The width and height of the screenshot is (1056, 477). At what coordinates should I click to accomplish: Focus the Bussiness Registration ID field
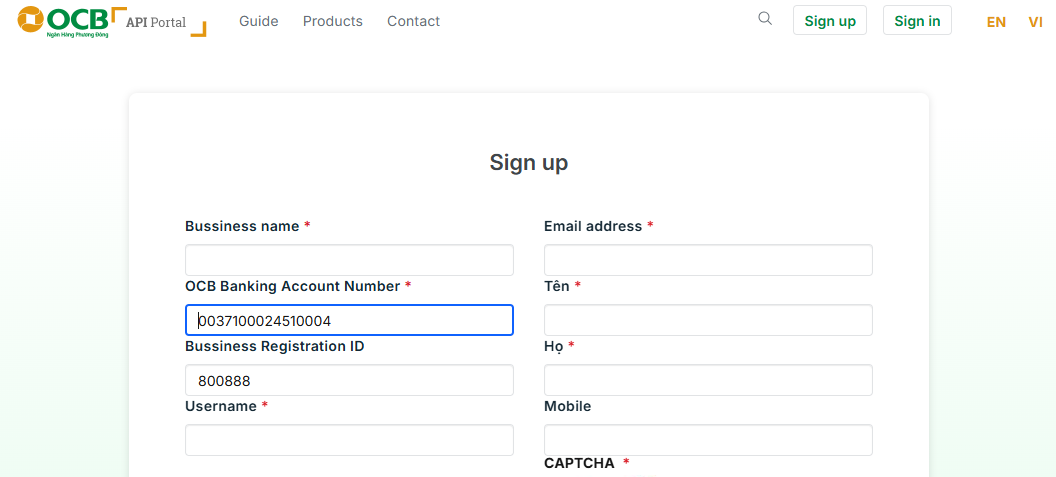click(x=349, y=380)
